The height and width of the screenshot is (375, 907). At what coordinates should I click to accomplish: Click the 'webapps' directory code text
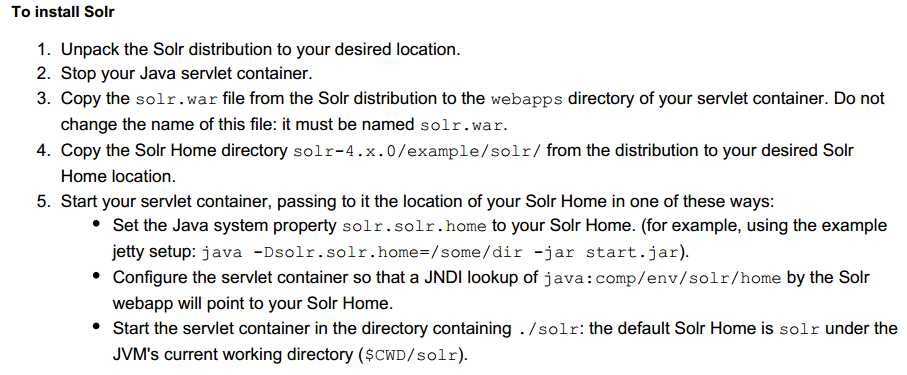[x=526, y=99]
